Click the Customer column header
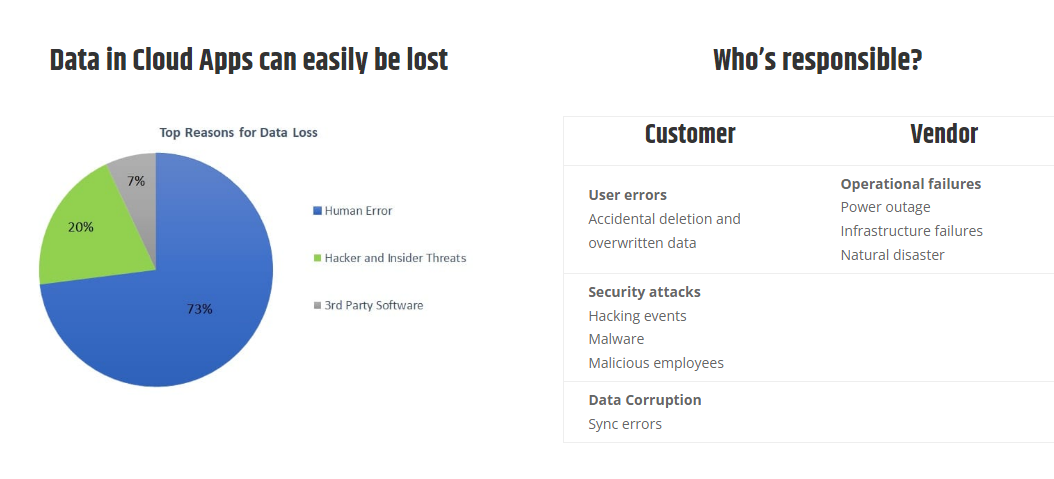 690,134
